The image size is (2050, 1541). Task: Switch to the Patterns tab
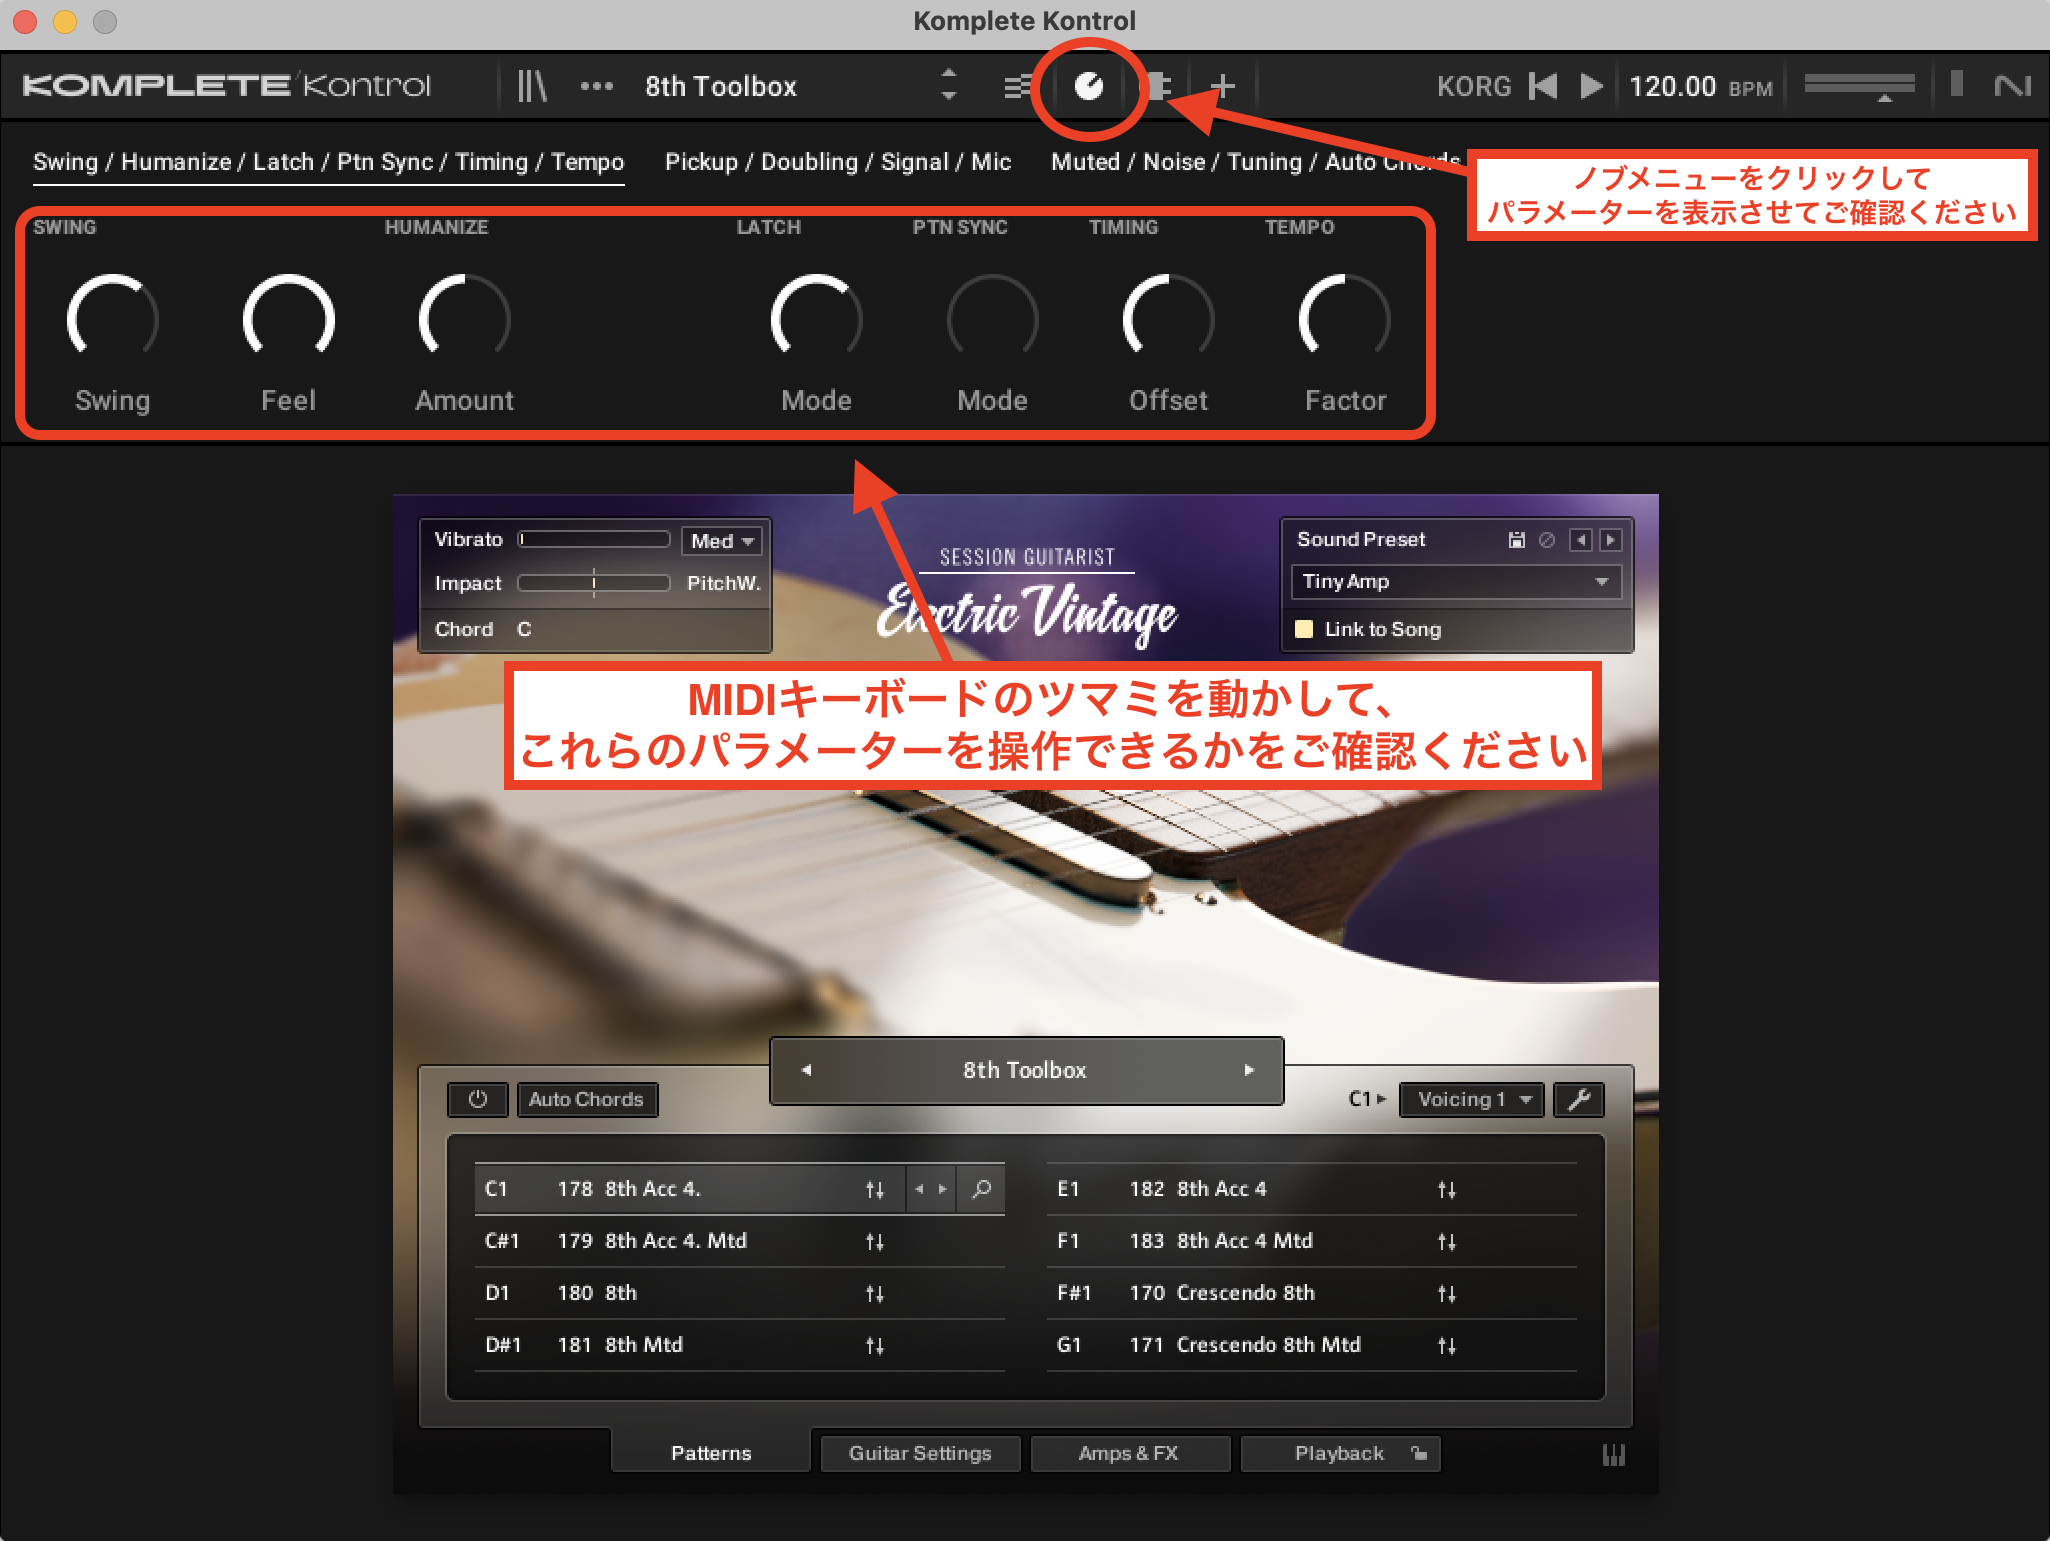click(711, 1453)
